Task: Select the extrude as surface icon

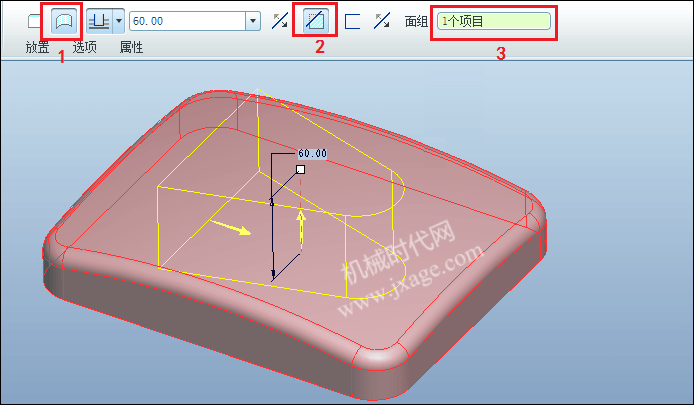Action: click(64, 21)
